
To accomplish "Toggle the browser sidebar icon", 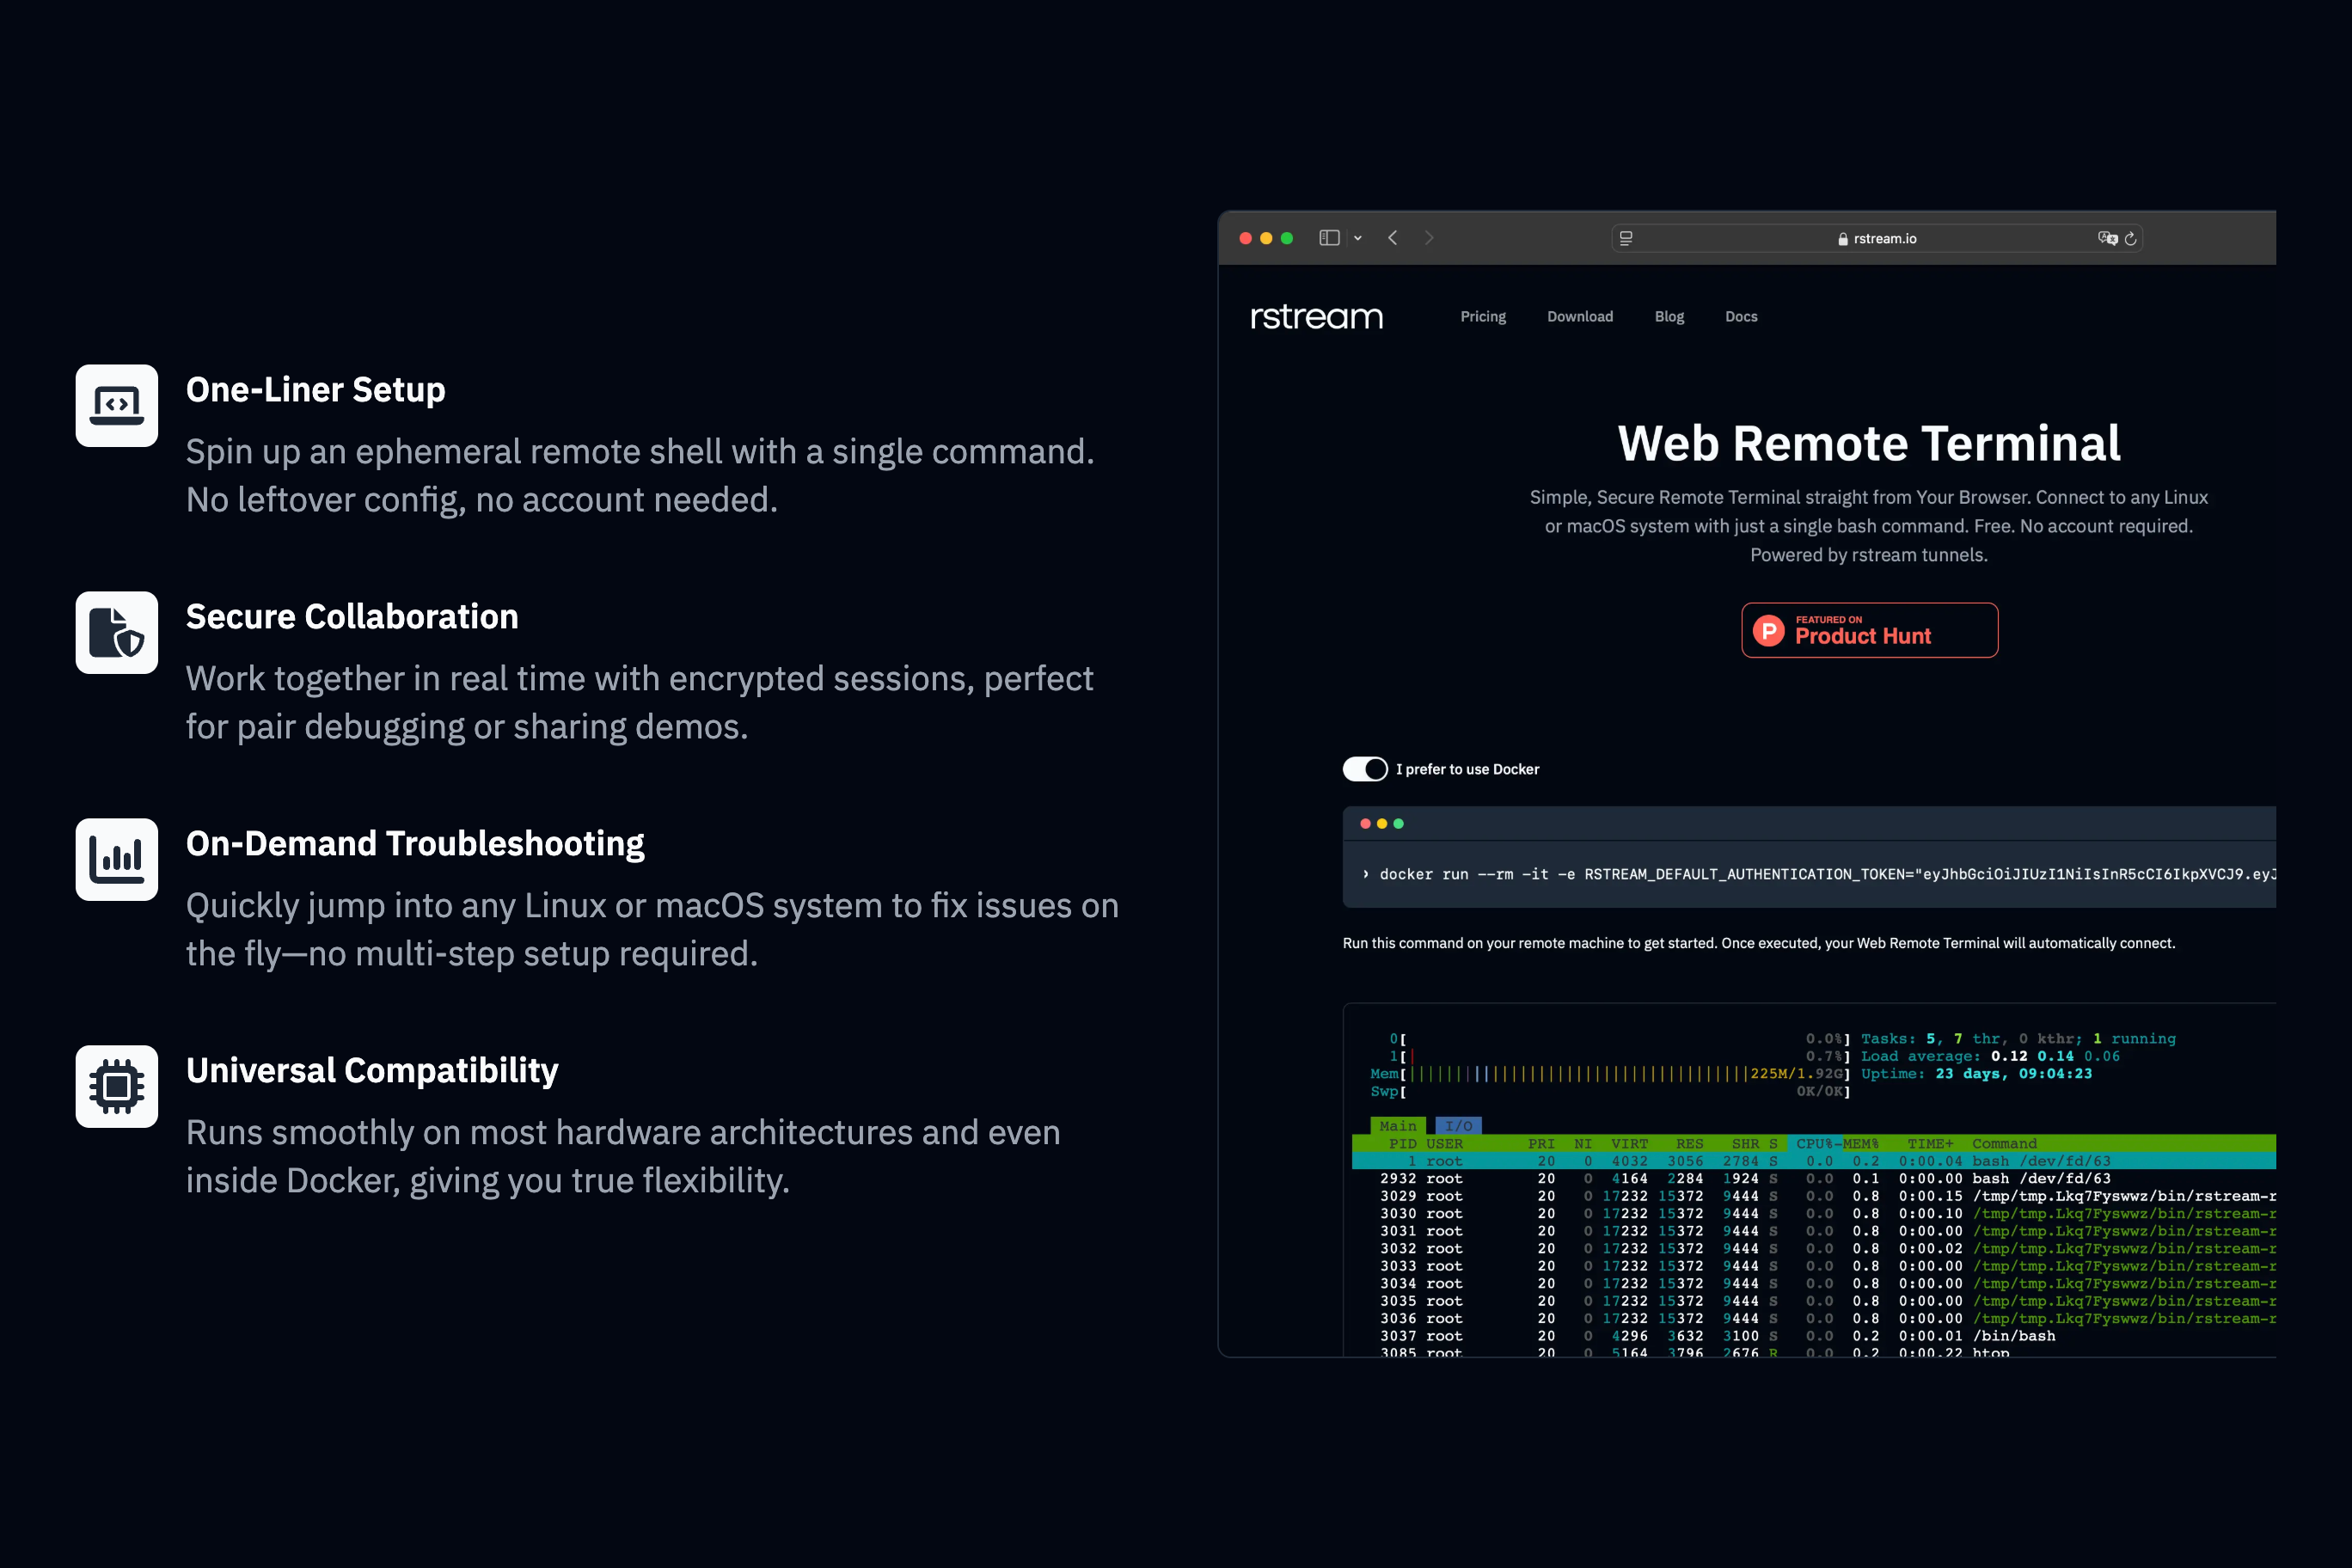I will (1329, 238).
